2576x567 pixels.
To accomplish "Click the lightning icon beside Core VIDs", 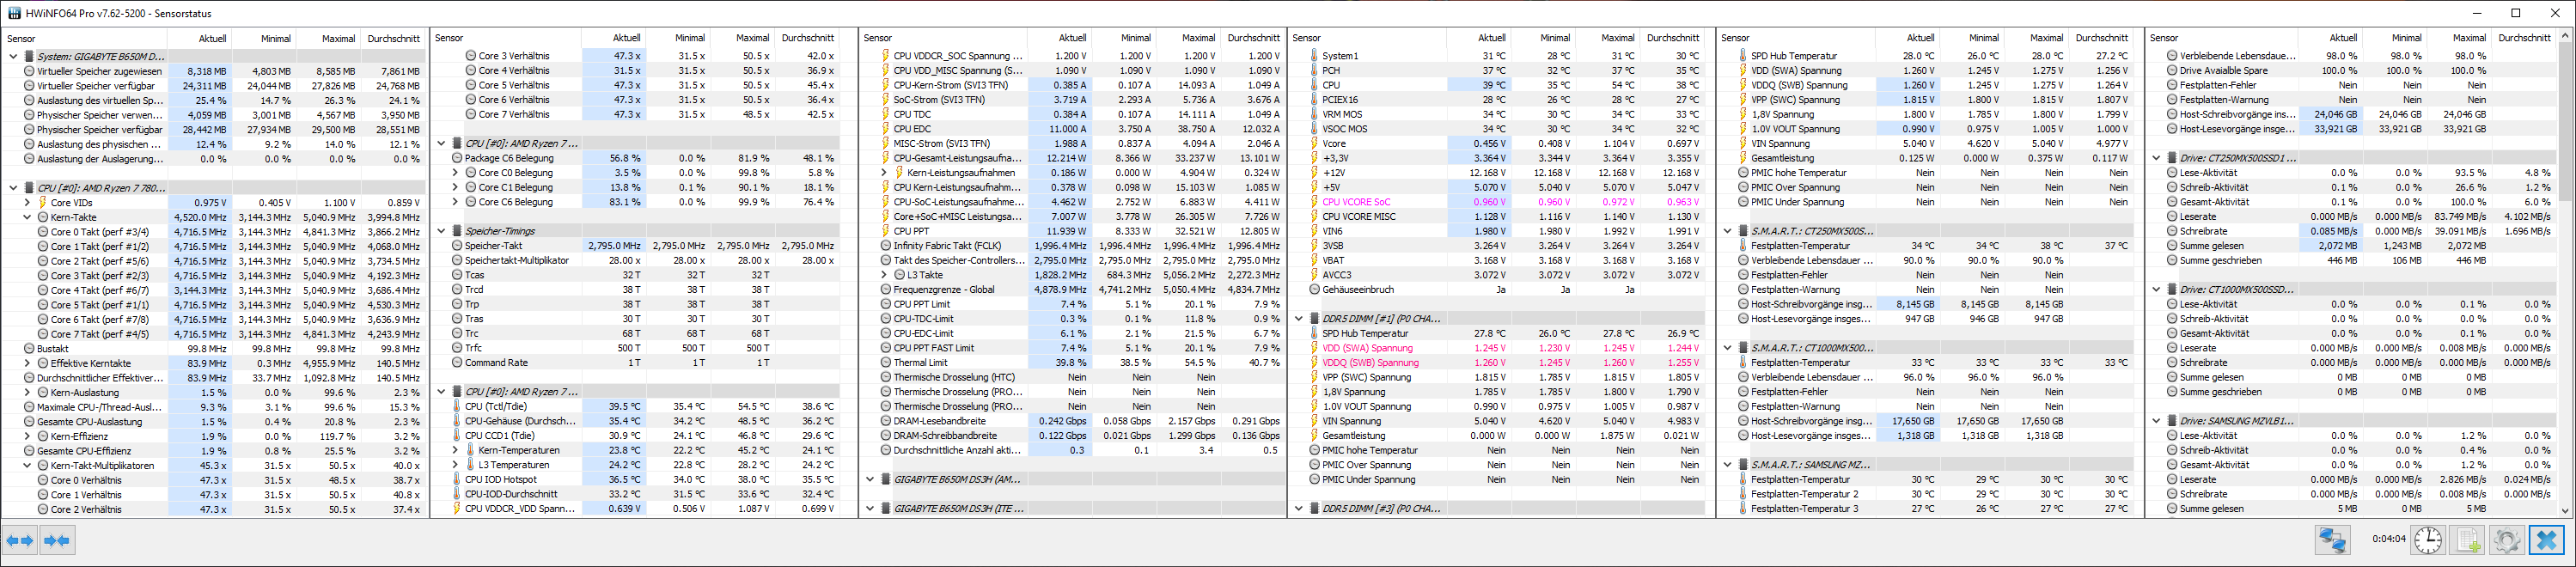I will pos(42,202).
